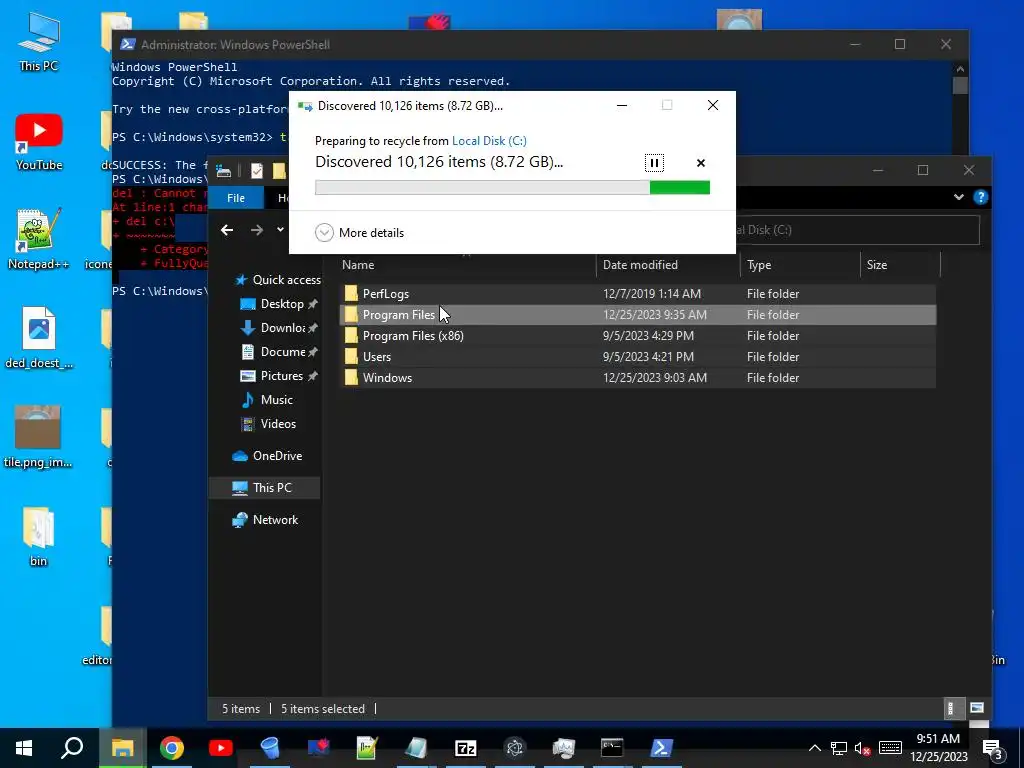1024x768 pixels.
Task: Switch Explorer to the large icons view
Action: 976,708
